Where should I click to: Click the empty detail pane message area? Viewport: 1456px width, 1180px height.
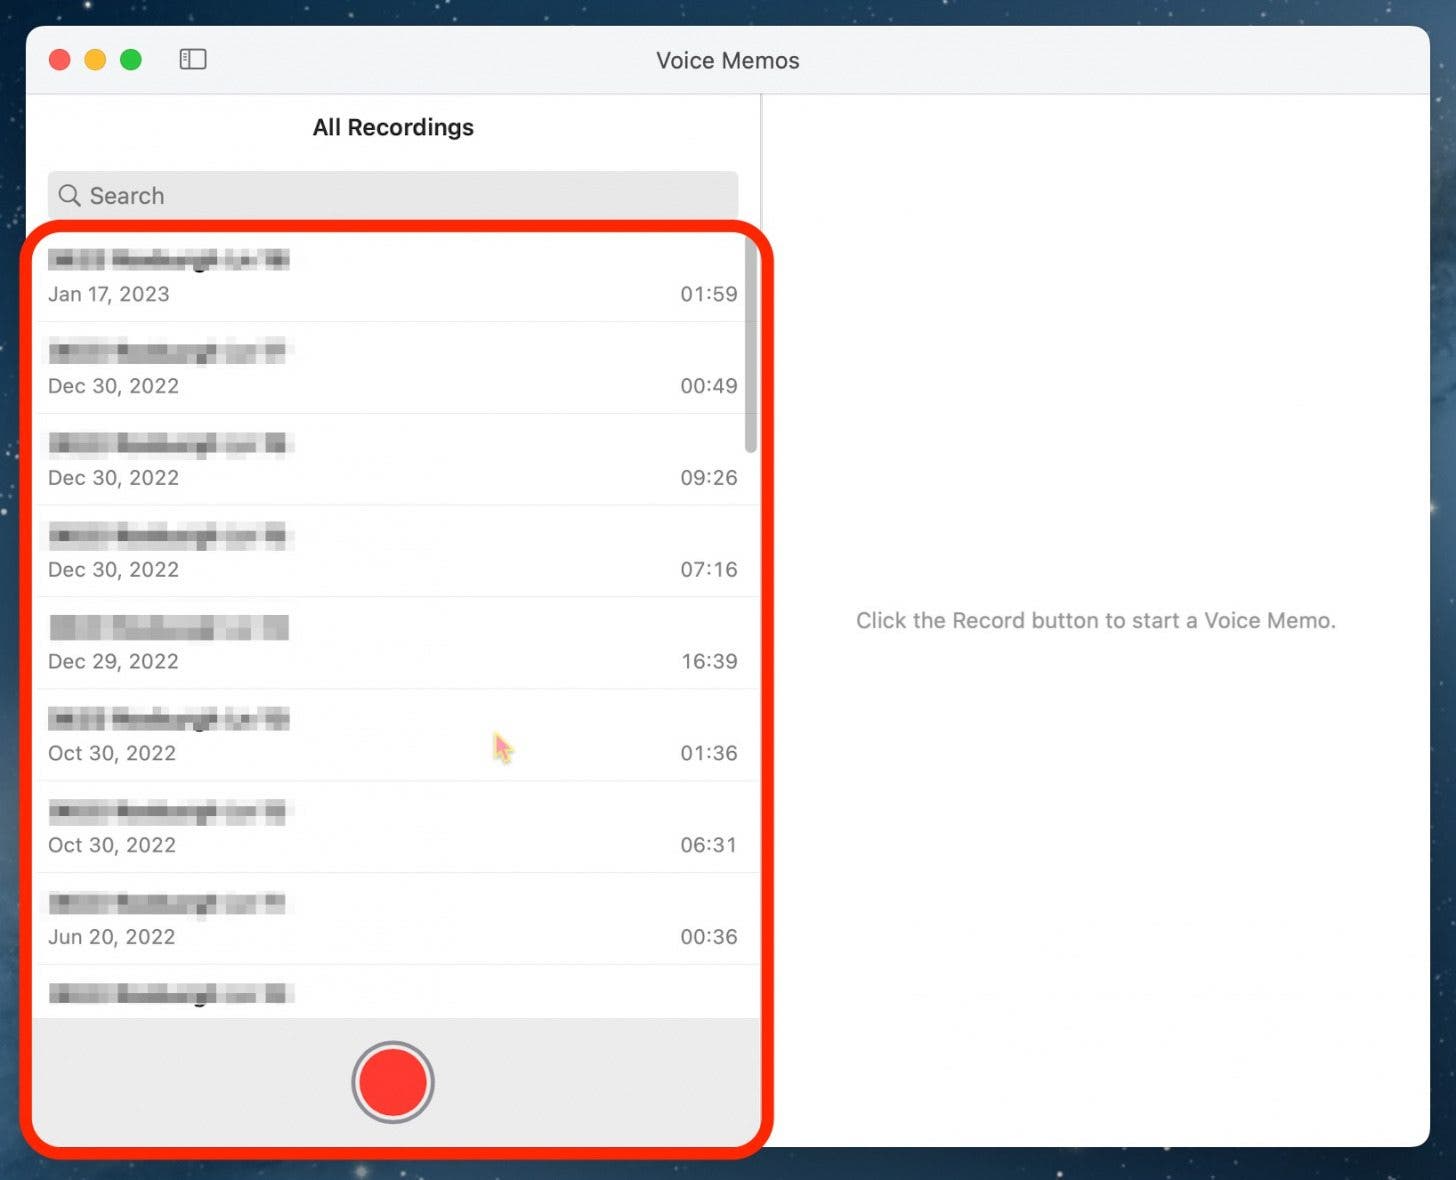click(1096, 620)
